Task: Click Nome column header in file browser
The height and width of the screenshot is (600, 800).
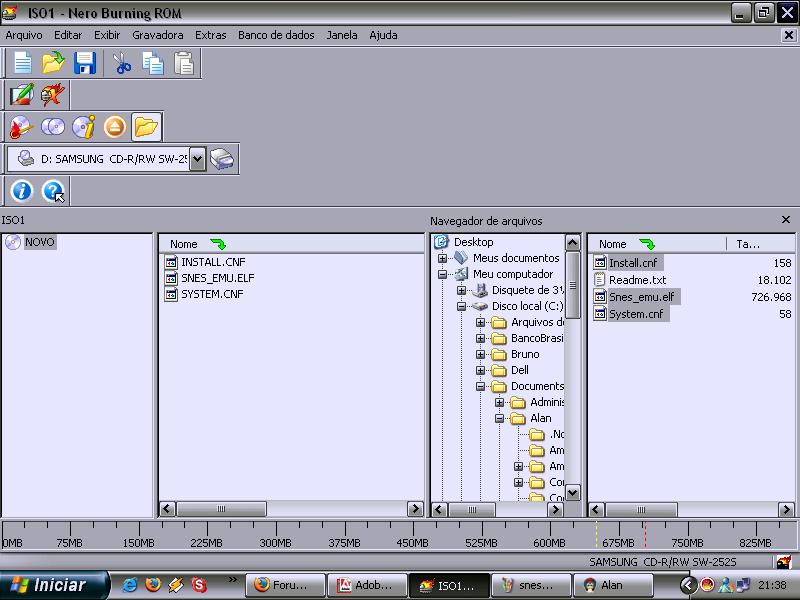Action: point(657,244)
